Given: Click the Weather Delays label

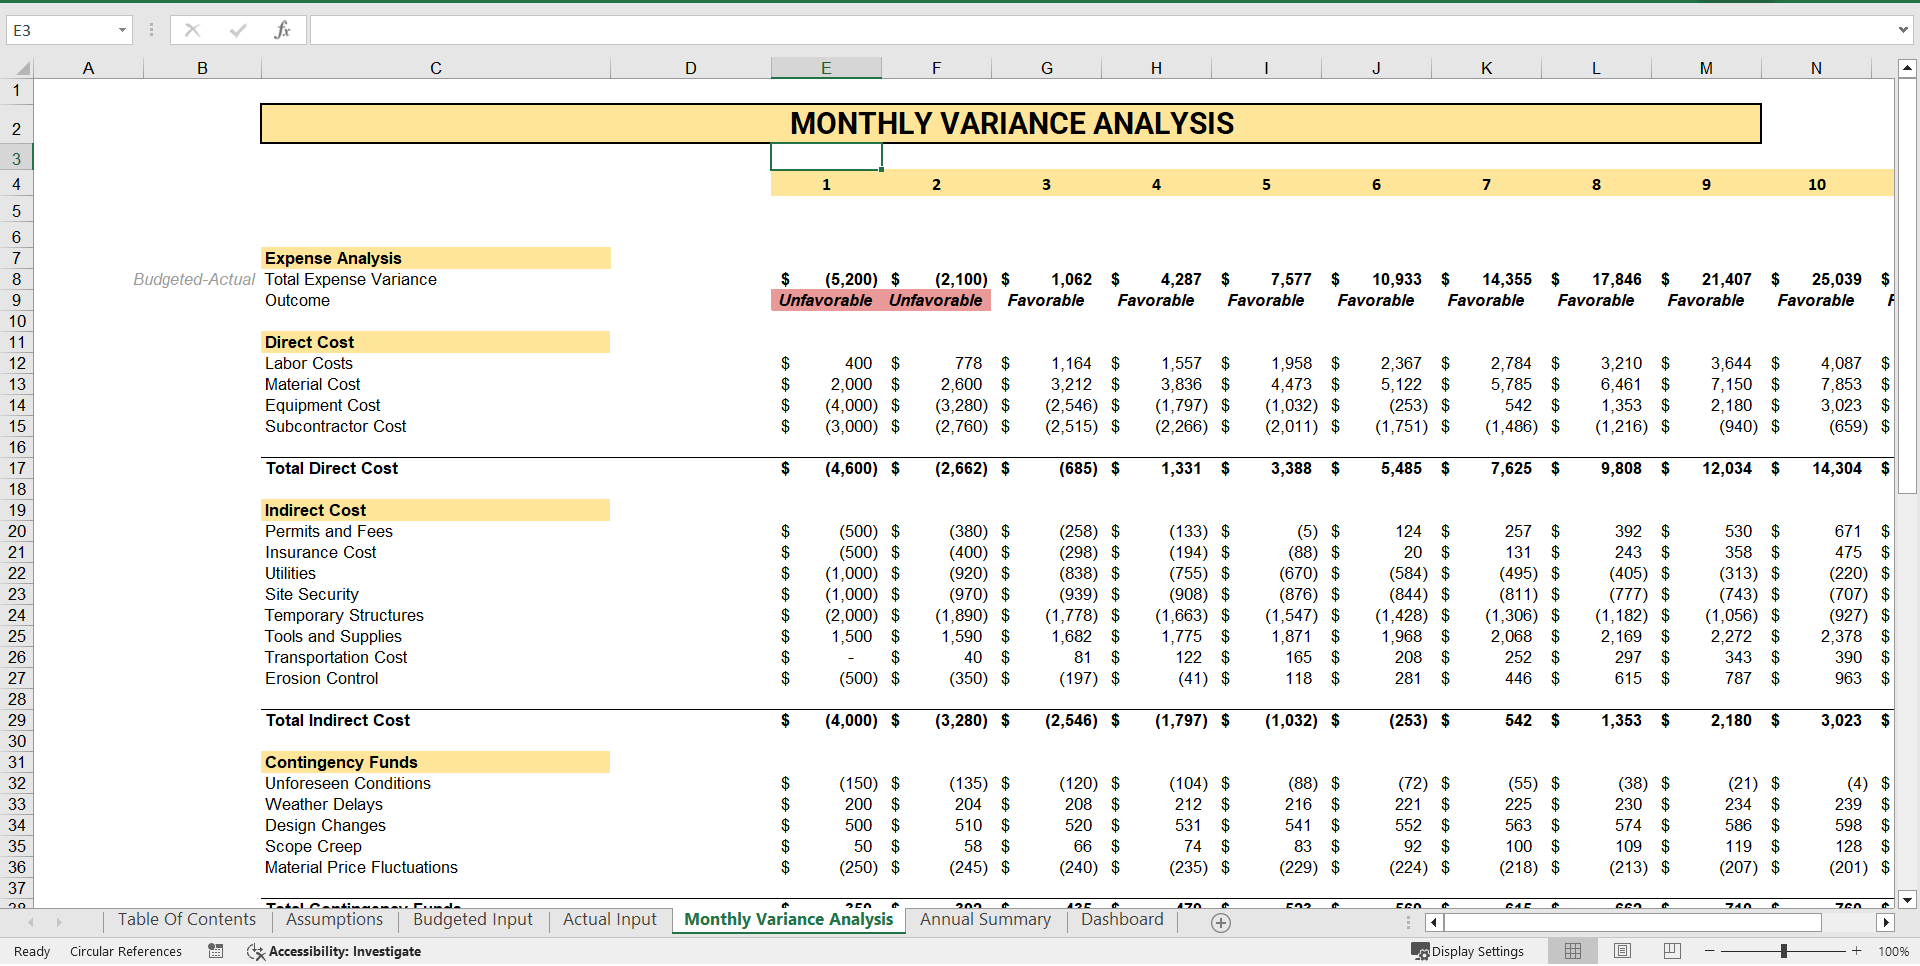Looking at the screenshot, I should [324, 805].
